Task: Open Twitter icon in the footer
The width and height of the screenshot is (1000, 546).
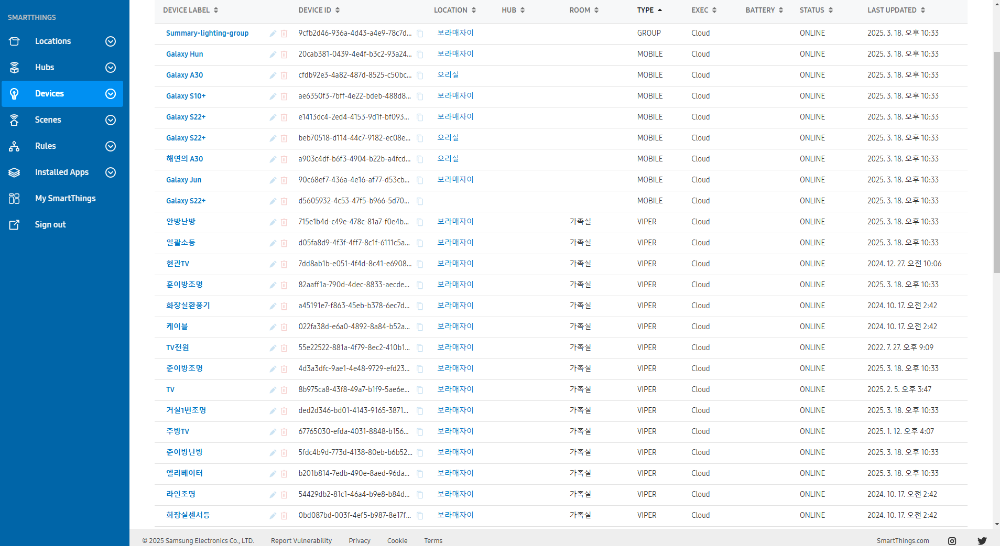Action: pyautogui.click(x=982, y=541)
